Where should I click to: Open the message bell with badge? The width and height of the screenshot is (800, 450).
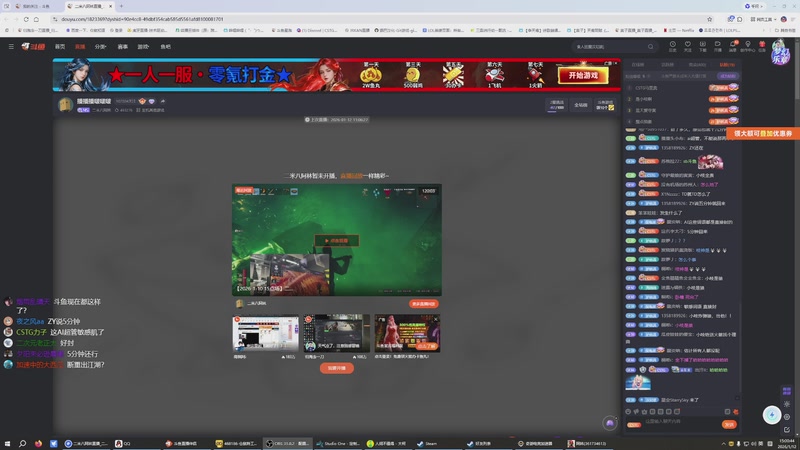(x=733, y=46)
